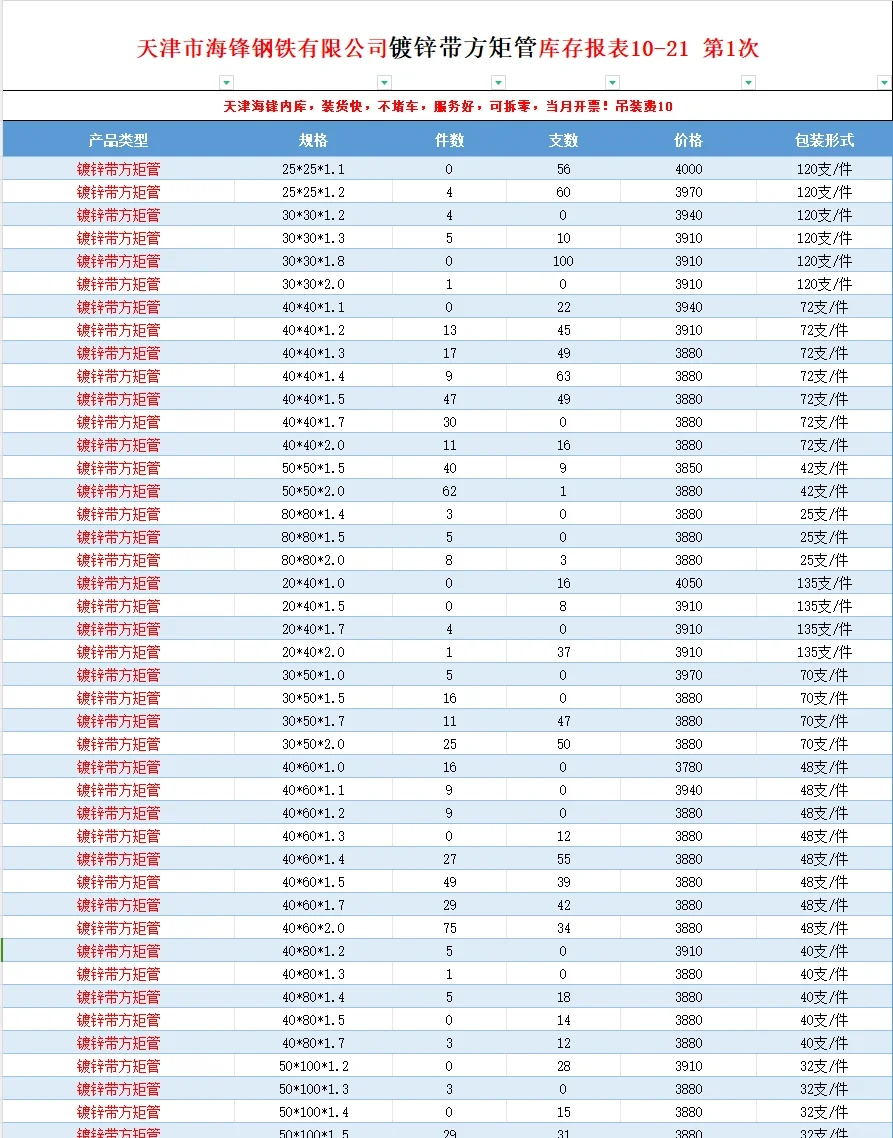
Task: Select the 件数 value 30 in the 40*40*1.7 row
Action: click(x=449, y=422)
